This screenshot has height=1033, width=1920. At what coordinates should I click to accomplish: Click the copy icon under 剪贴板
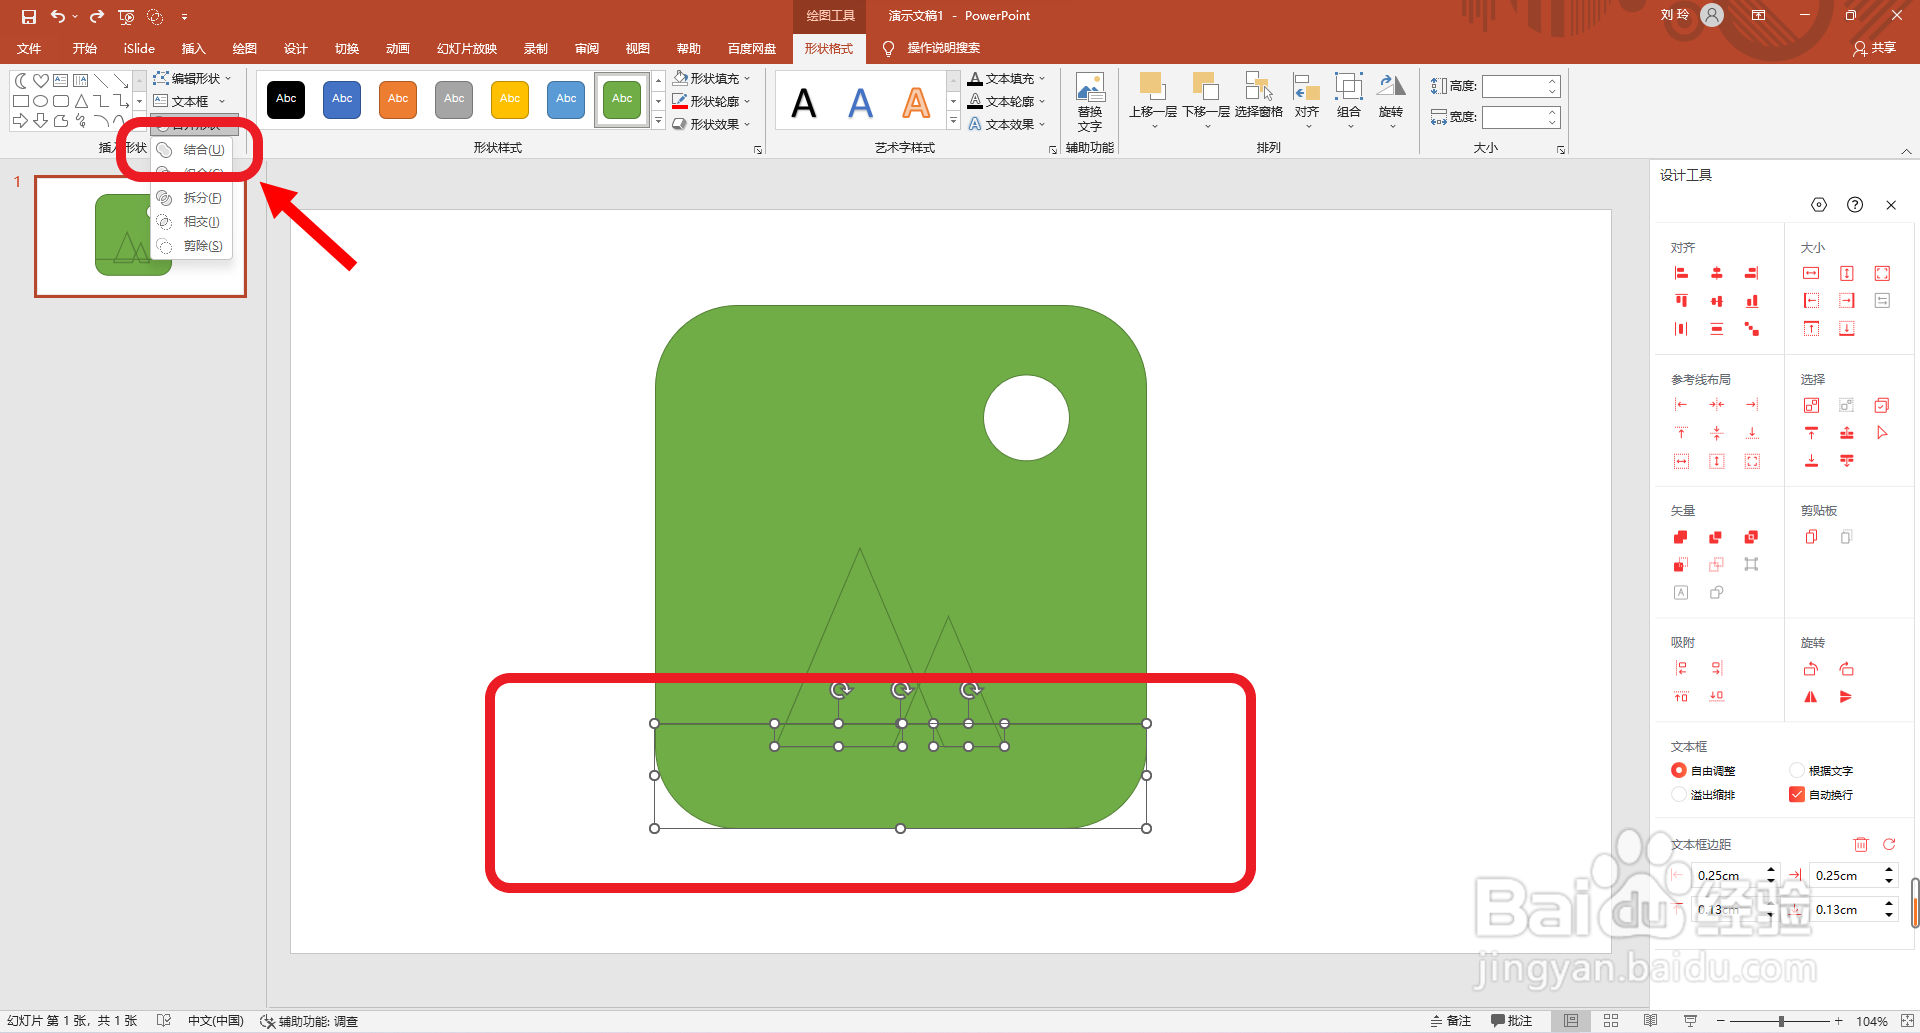click(x=1811, y=538)
